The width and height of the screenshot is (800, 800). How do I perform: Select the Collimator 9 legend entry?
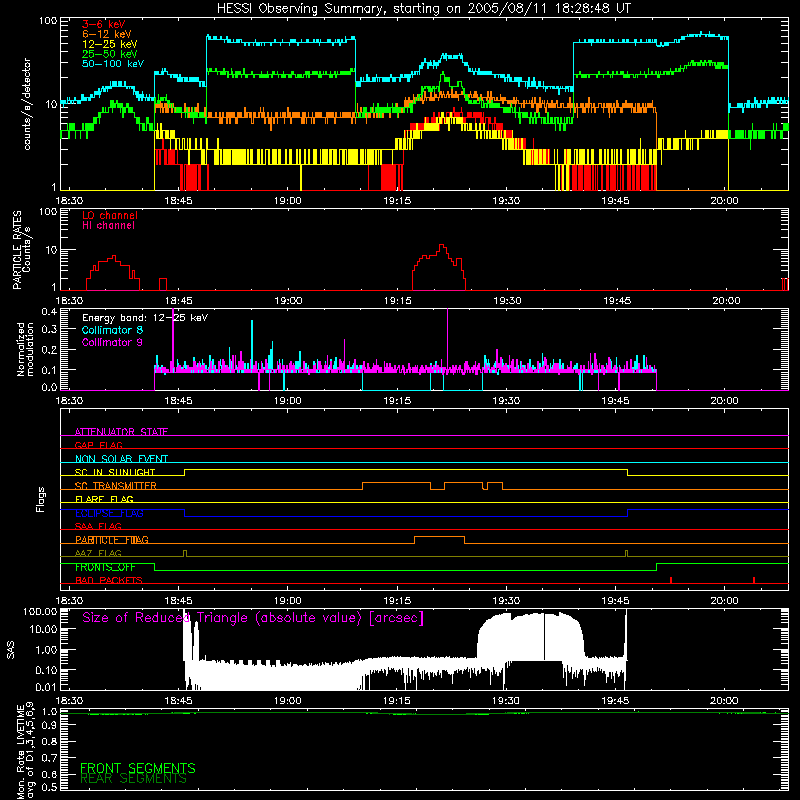112,342
